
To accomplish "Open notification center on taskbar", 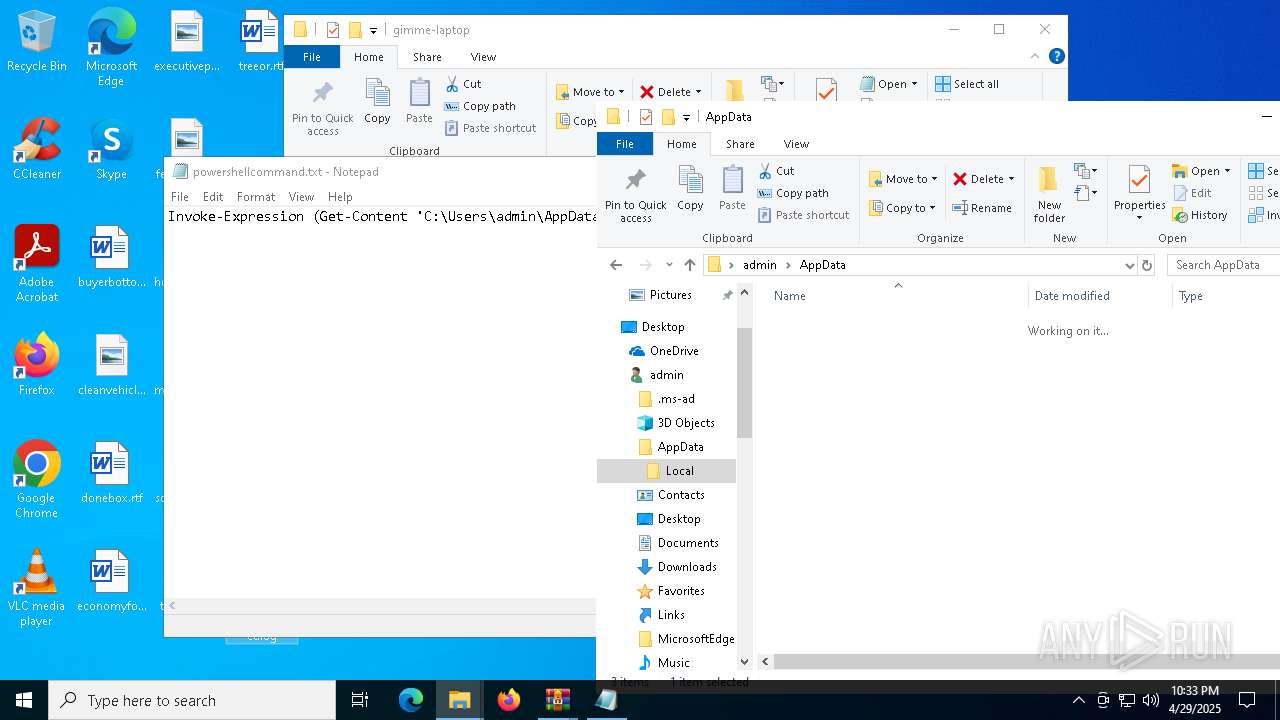I will (1247, 700).
